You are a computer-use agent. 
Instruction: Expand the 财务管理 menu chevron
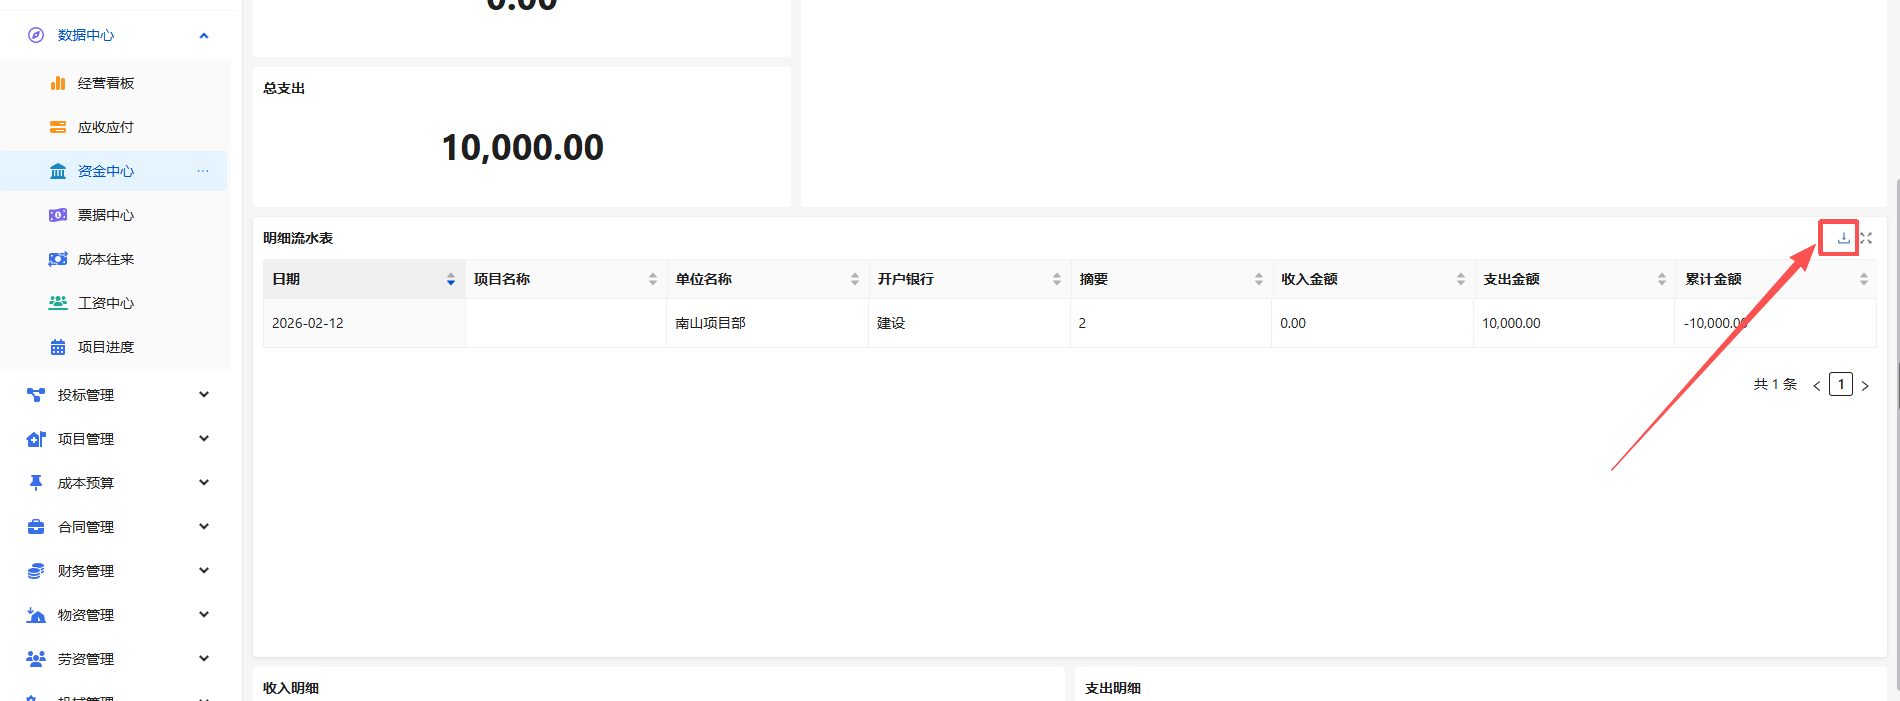click(204, 571)
